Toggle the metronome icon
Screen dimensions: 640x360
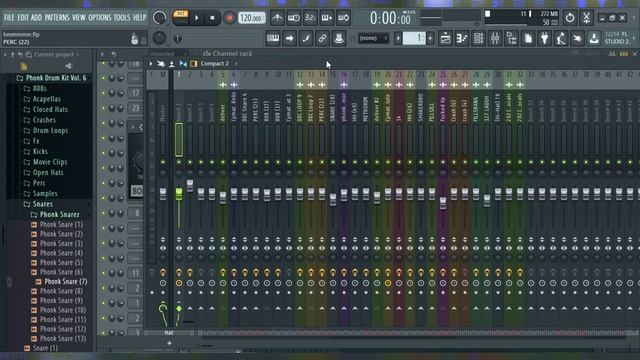click(x=278, y=18)
